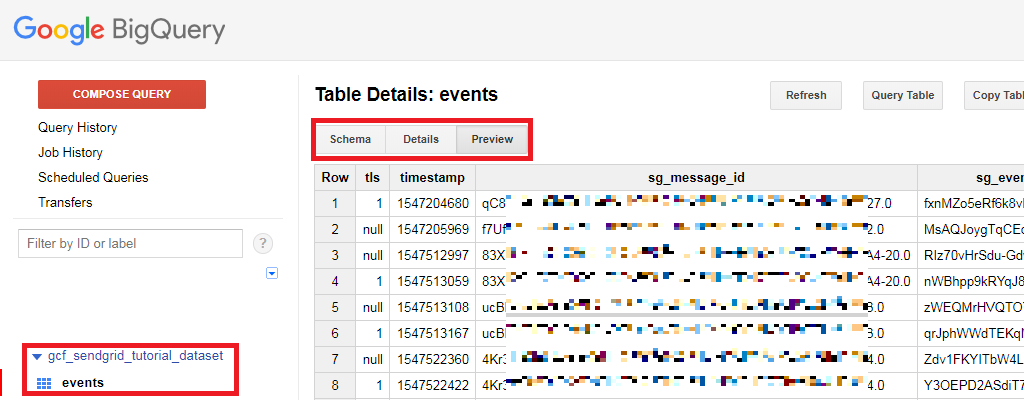Click the sg_event_id cell starting MsAQJoygTqCE
Viewport: 1024px width, 400px height.
pyautogui.click(x=971, y=229)
